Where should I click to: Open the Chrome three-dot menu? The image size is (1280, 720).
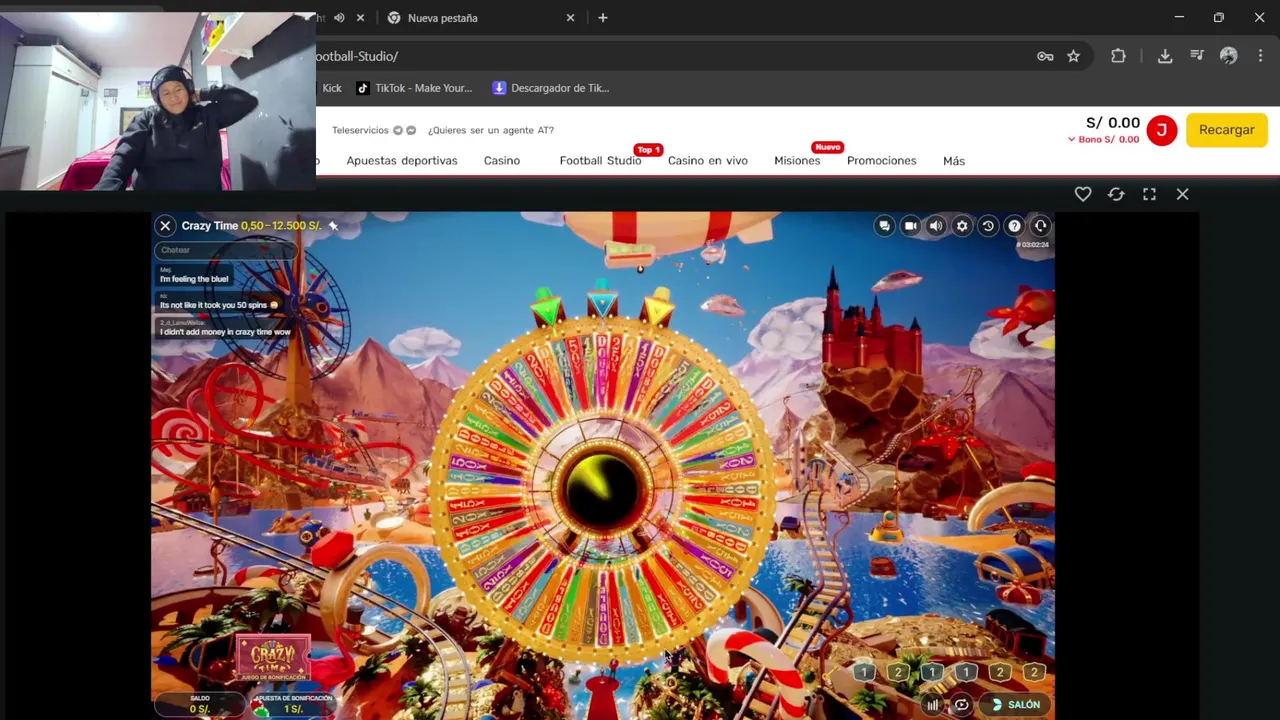tap(1260, 56)
